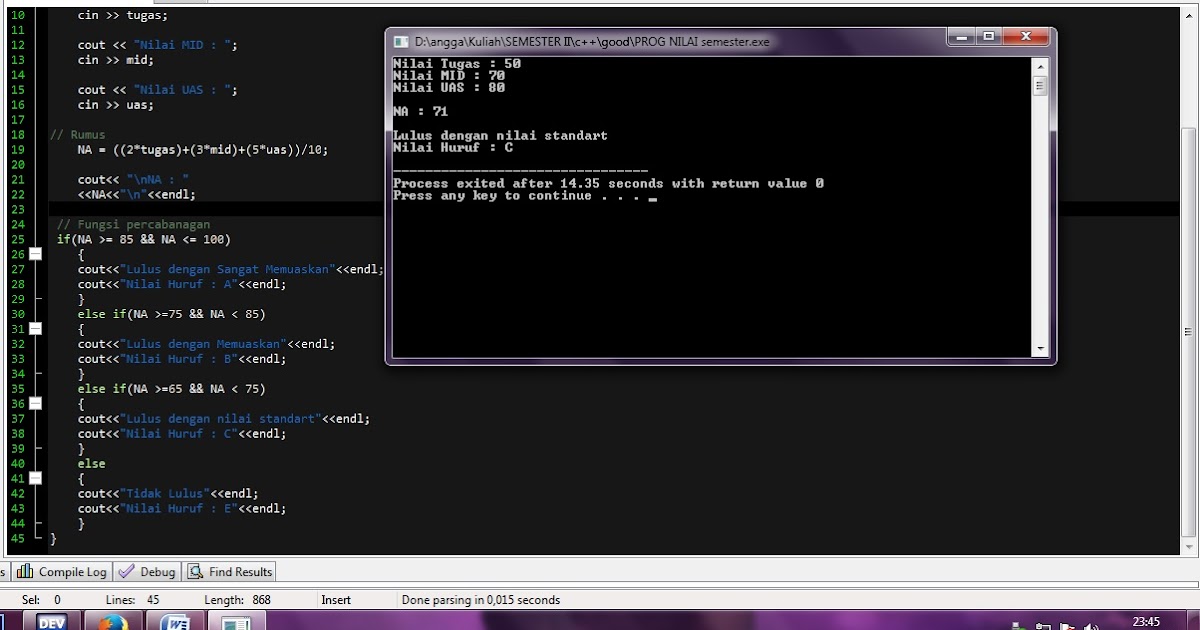Collapse the code fold at line 26
Image resolution: width=1200 pixels, height=630 pixels.
click(x=34, y=253)
